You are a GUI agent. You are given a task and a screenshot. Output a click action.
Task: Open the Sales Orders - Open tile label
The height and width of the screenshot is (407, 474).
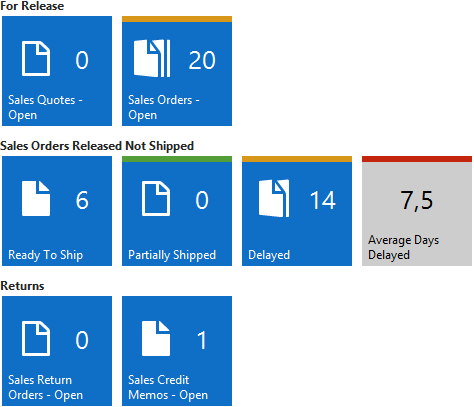point(164,107)
